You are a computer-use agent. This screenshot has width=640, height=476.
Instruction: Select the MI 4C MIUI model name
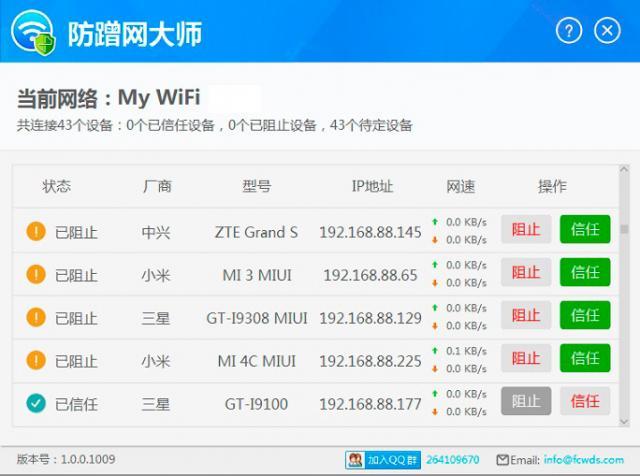257,361
